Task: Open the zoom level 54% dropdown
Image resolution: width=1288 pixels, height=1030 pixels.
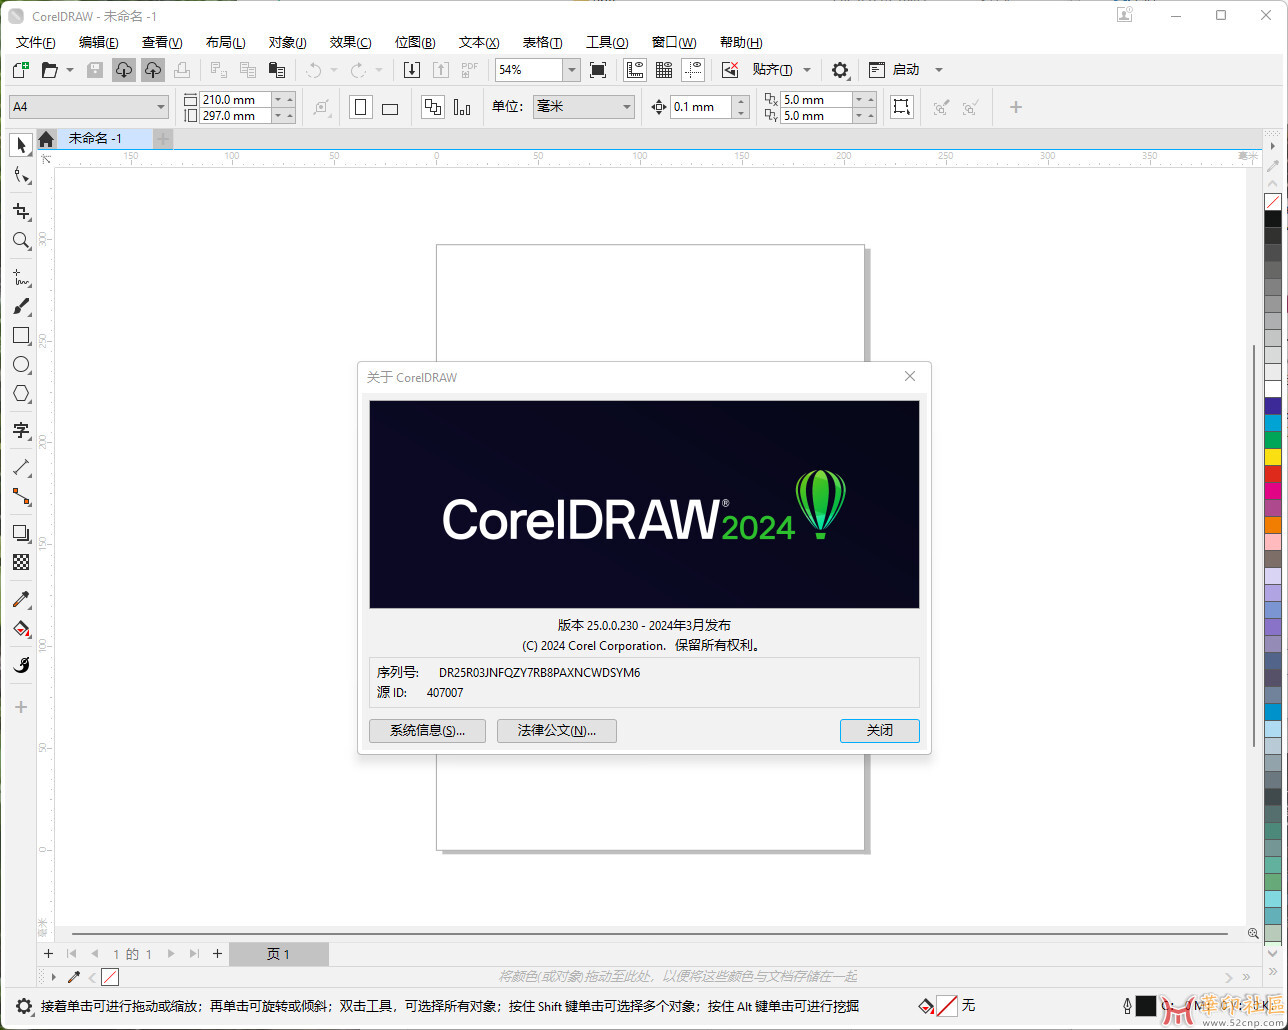Action: [x=571, y=70]
